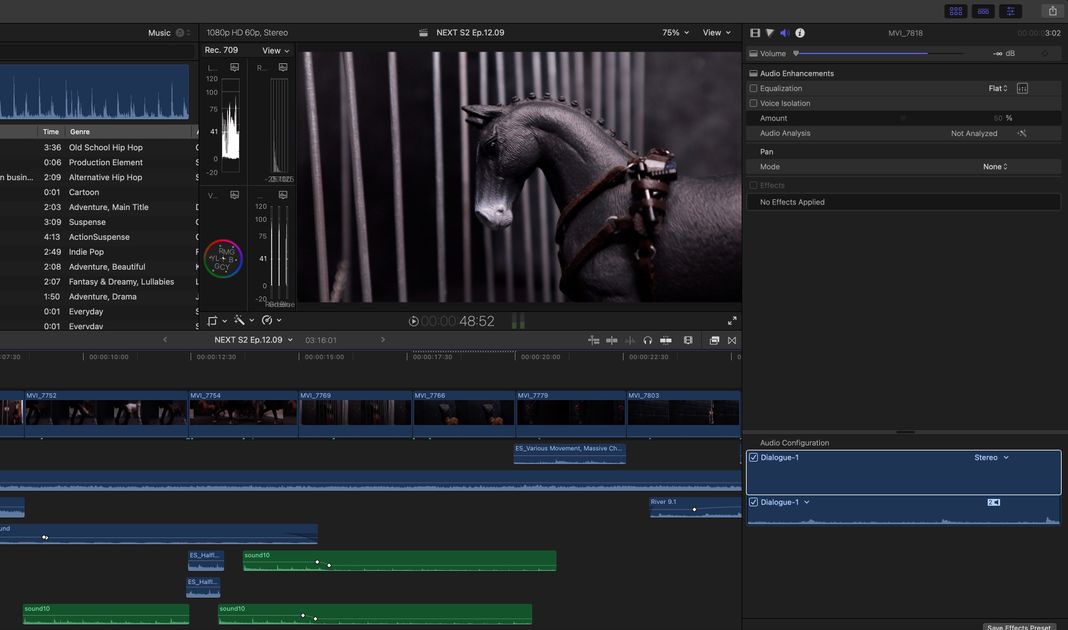Click the Save Effects Preset button
Screen dimensions: 1068x630
(x=1019, y=627)
